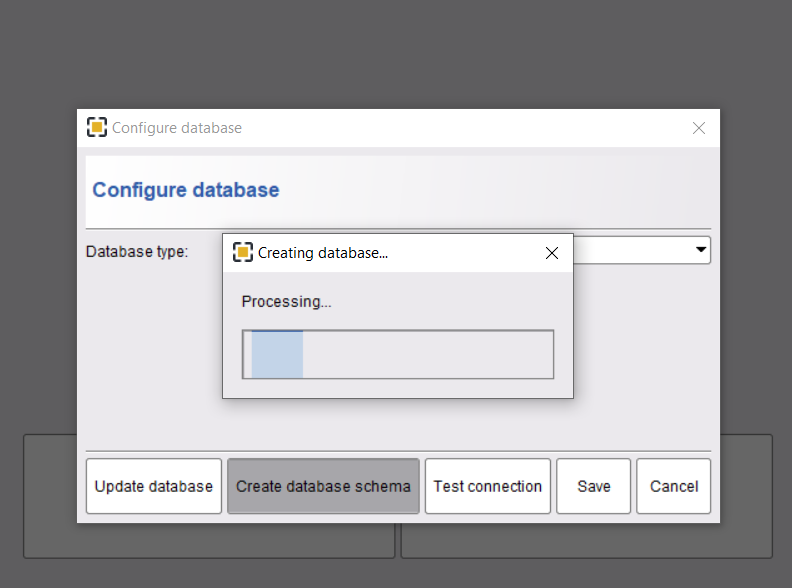Click the app icon in Creating database title bar
This screenshot has height=588, width=792.
[242, 252]
